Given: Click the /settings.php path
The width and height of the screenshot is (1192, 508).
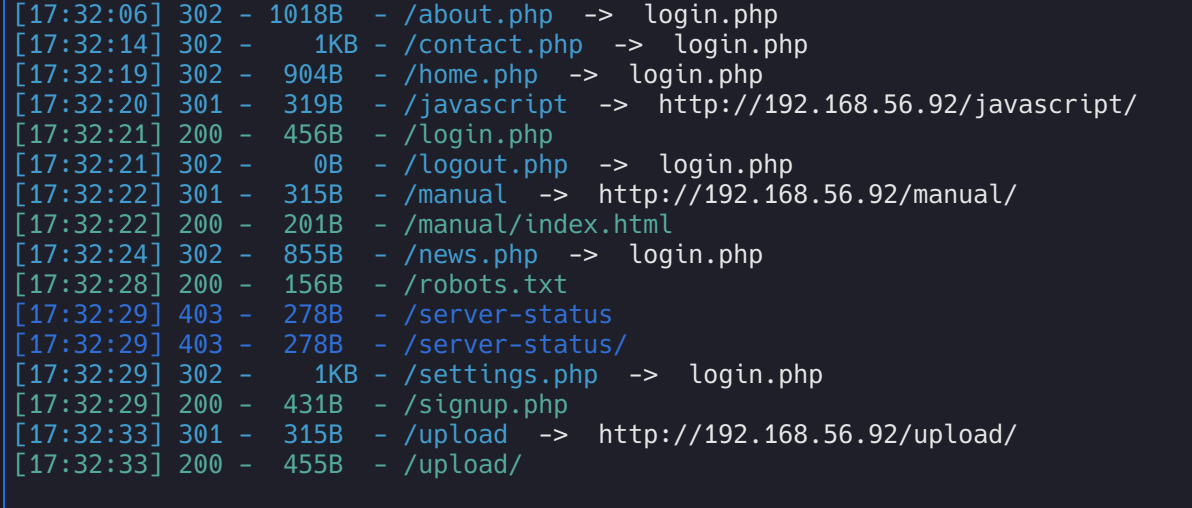Looking at the screenshot, I should pos(501,375).
